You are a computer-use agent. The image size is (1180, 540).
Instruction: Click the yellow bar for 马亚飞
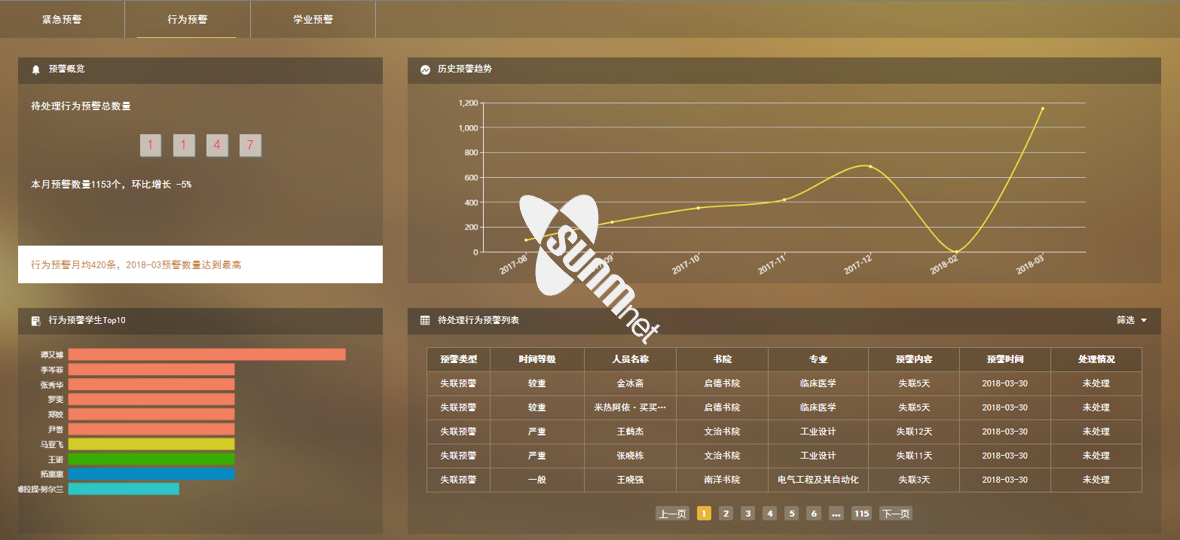pos(151,444)
